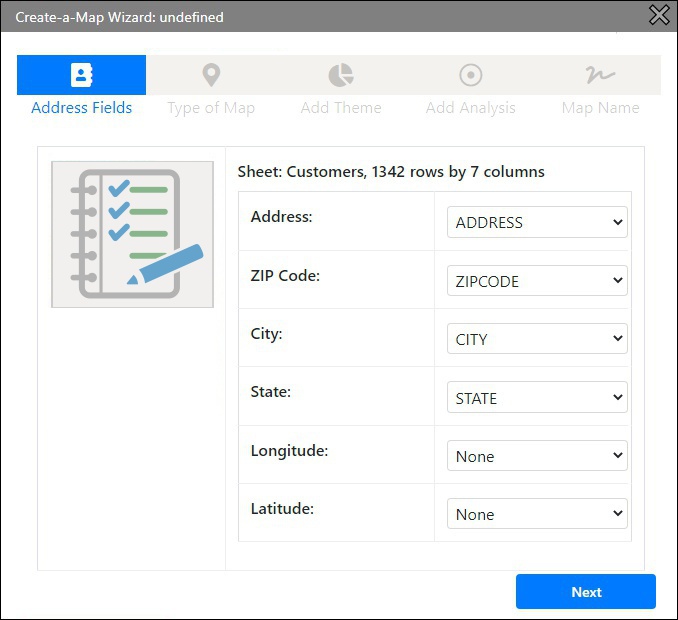Expand the Latitude dropdown set to None
This screenshot has width=678, height=620.
[x=536, y=514]
